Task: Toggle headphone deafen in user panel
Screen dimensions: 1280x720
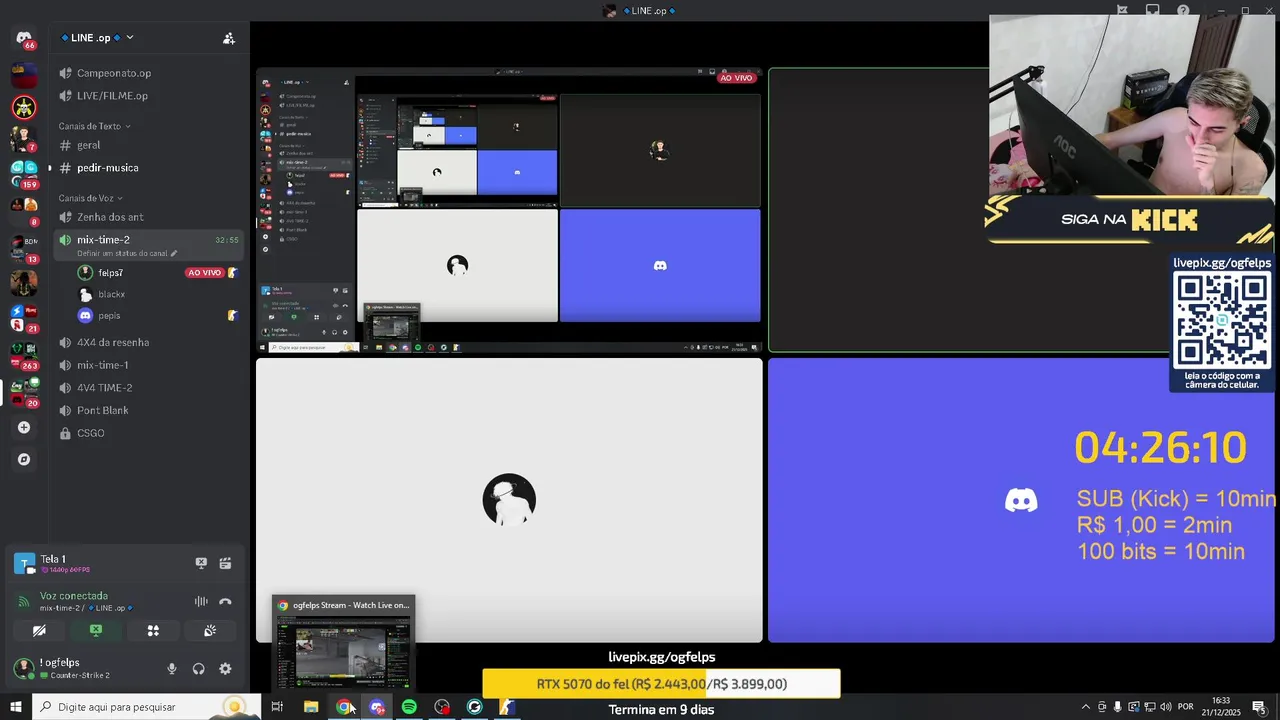Action: pyautogui.click(x=198, y=669)
